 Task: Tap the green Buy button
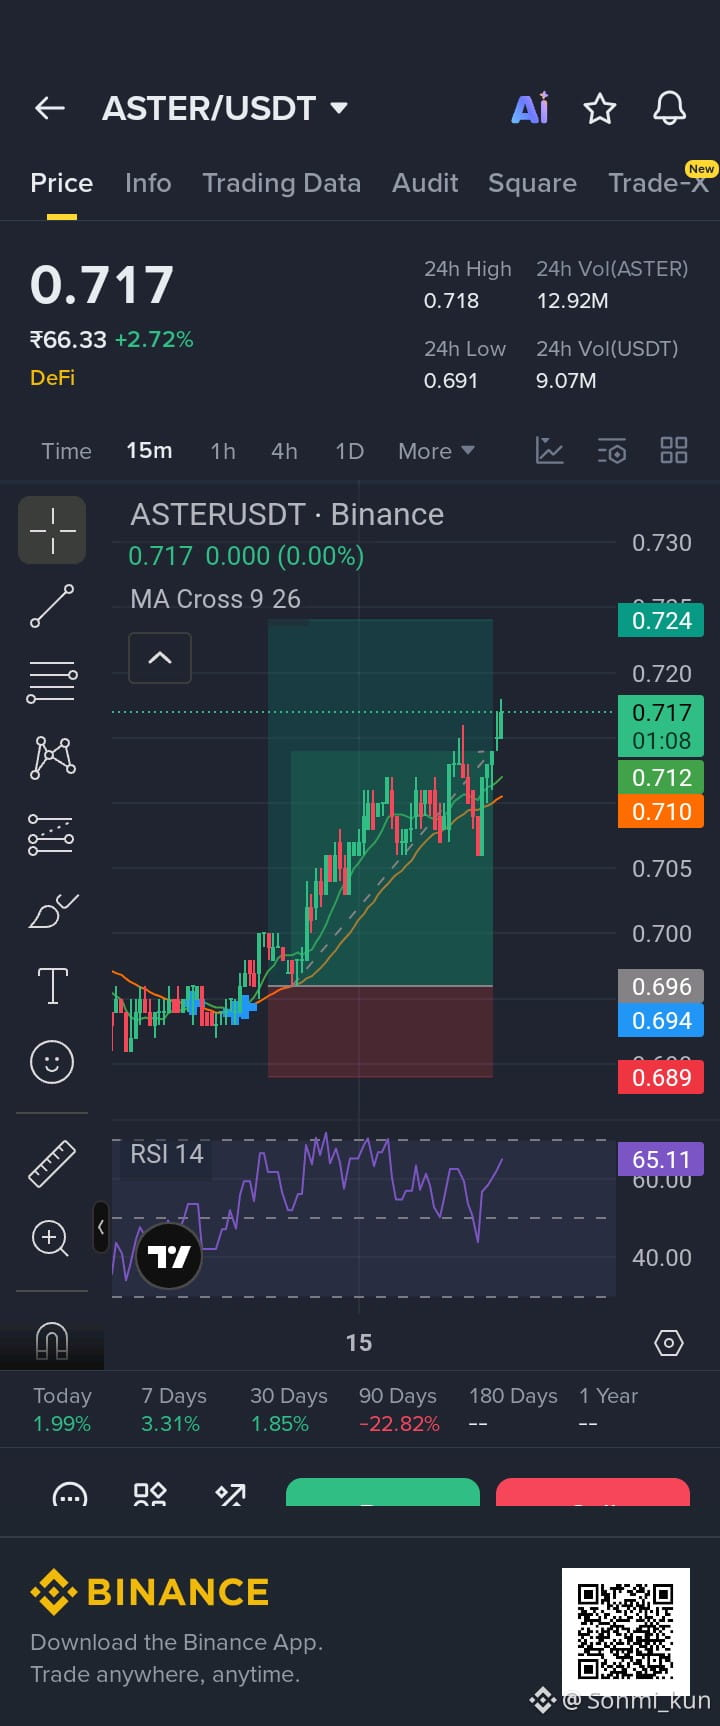pyautogui.click(x=383, y=1492)
